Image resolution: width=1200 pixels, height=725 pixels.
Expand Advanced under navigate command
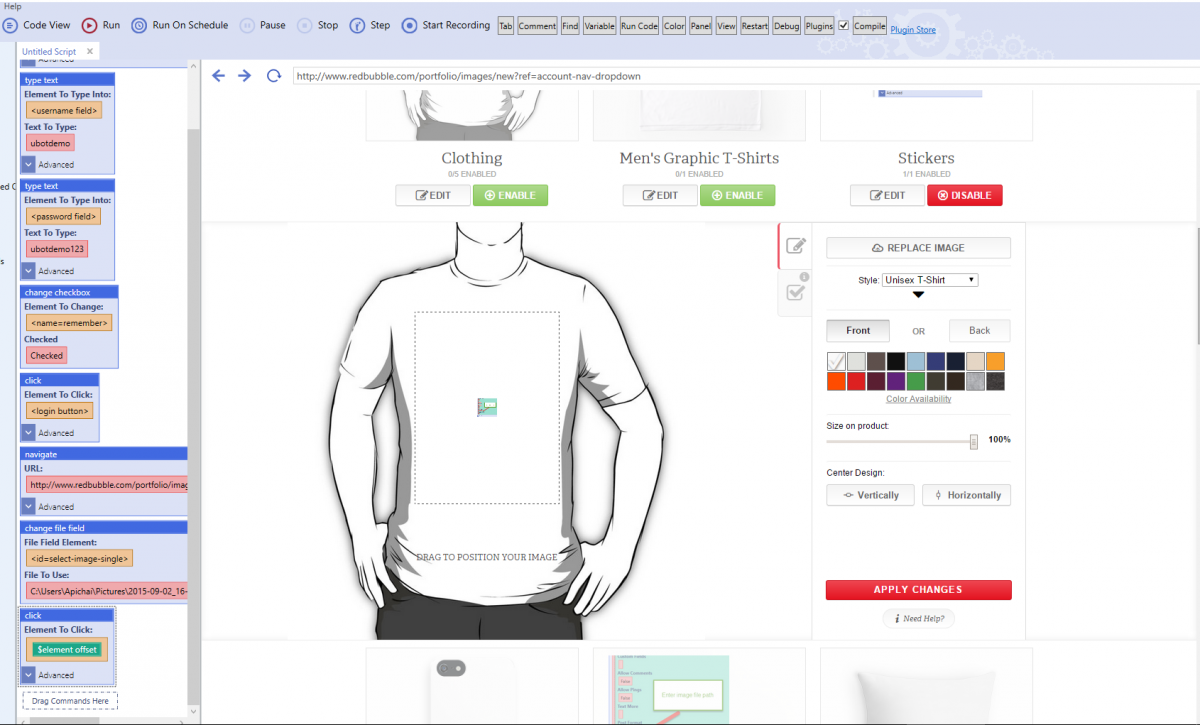tap(29, 506)
